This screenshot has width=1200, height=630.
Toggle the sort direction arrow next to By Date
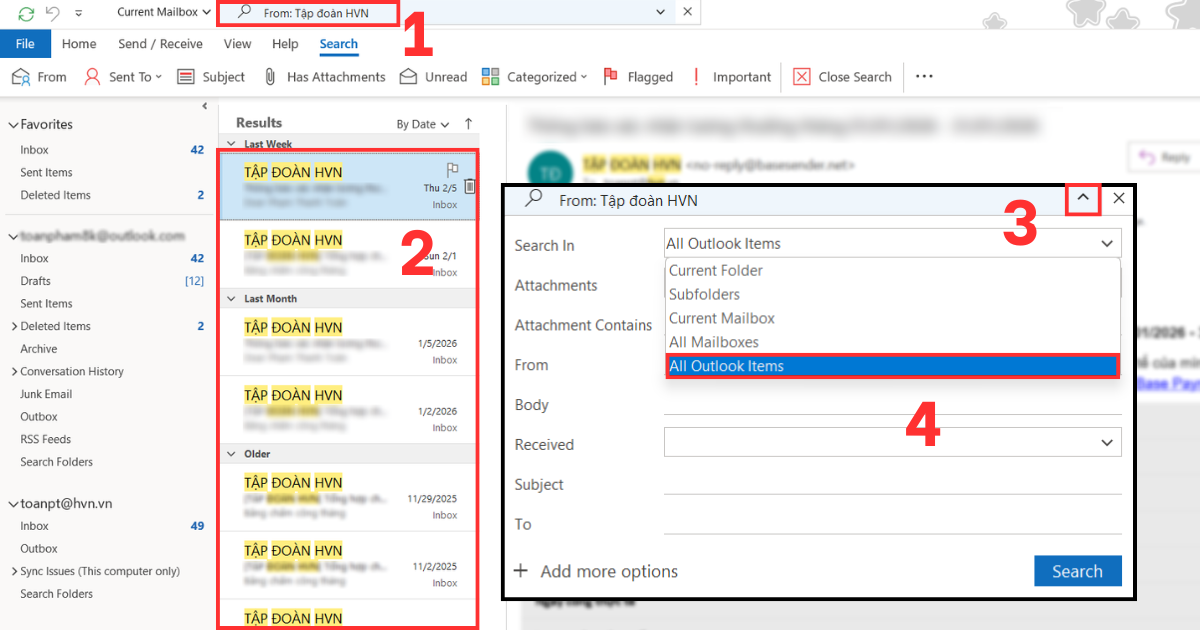467,123
